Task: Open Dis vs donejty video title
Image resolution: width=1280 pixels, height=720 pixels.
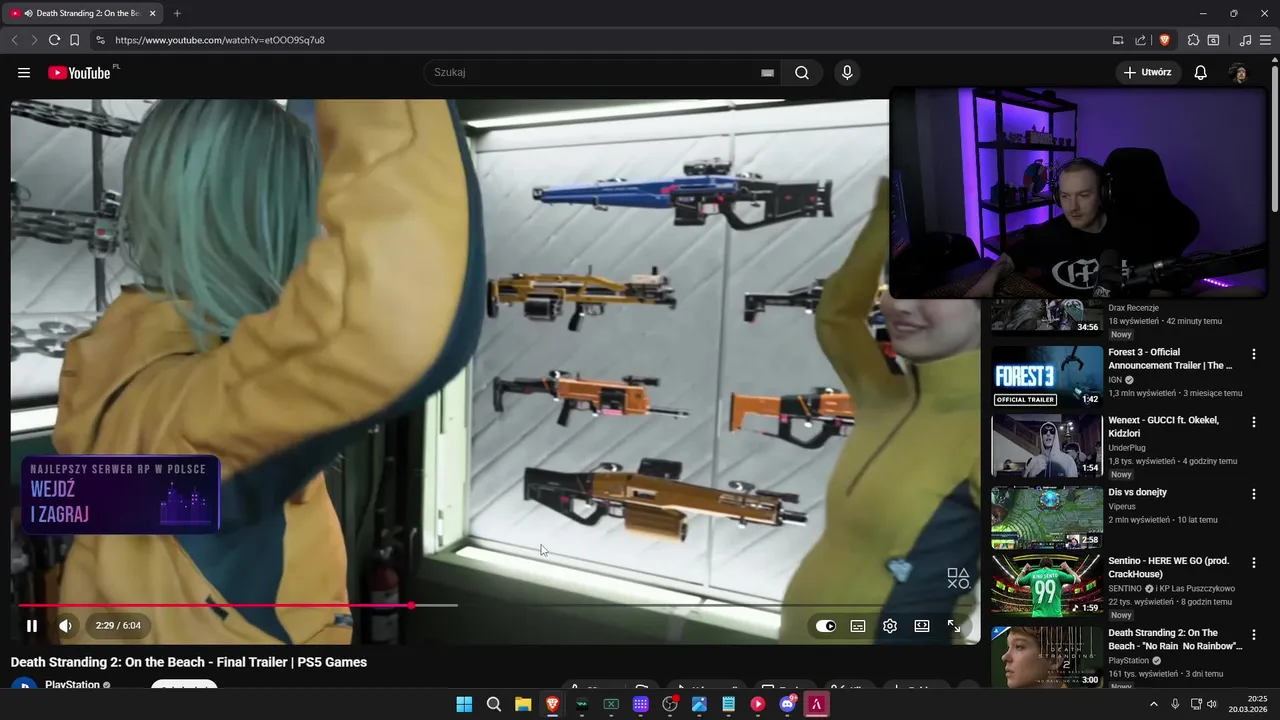Action: 1137,492
